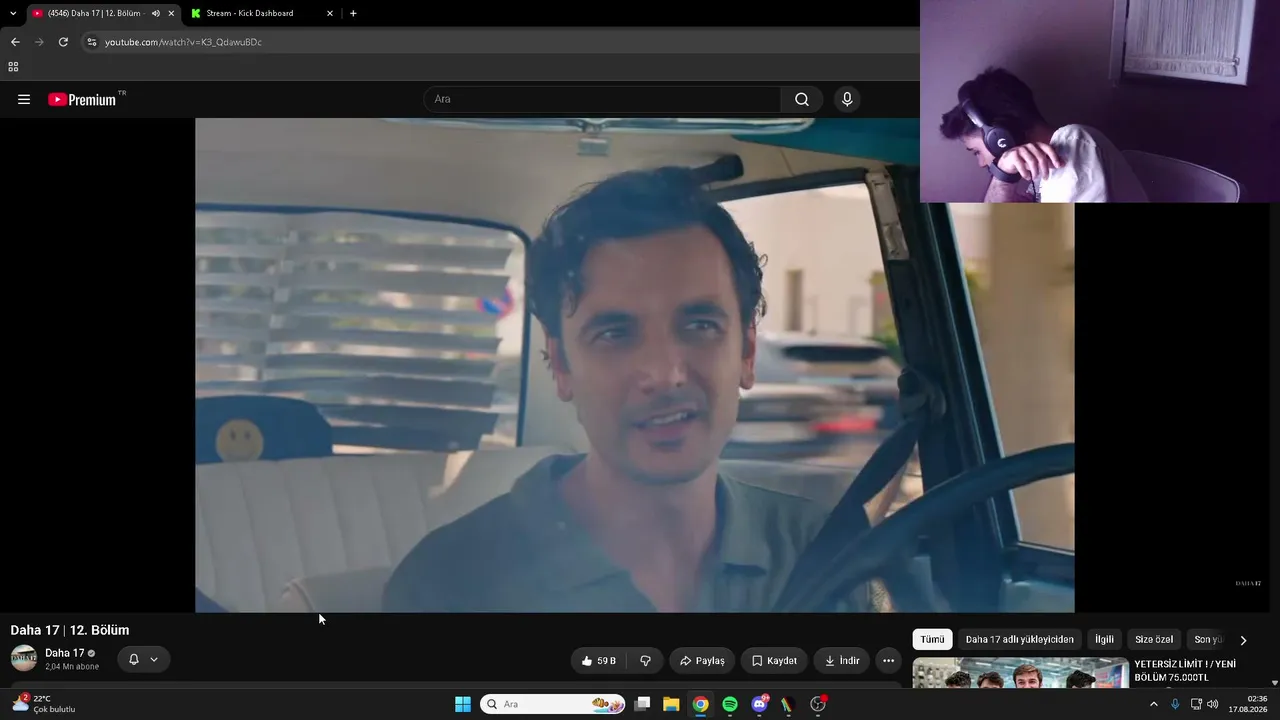
Task: Dislike the video with thumbs down
Action: 645,661
